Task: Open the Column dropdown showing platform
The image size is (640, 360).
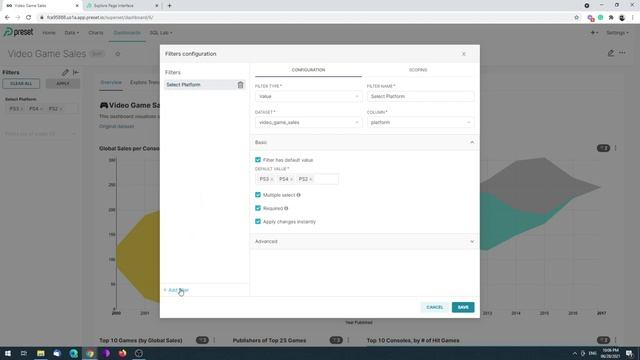Action: 420,122
